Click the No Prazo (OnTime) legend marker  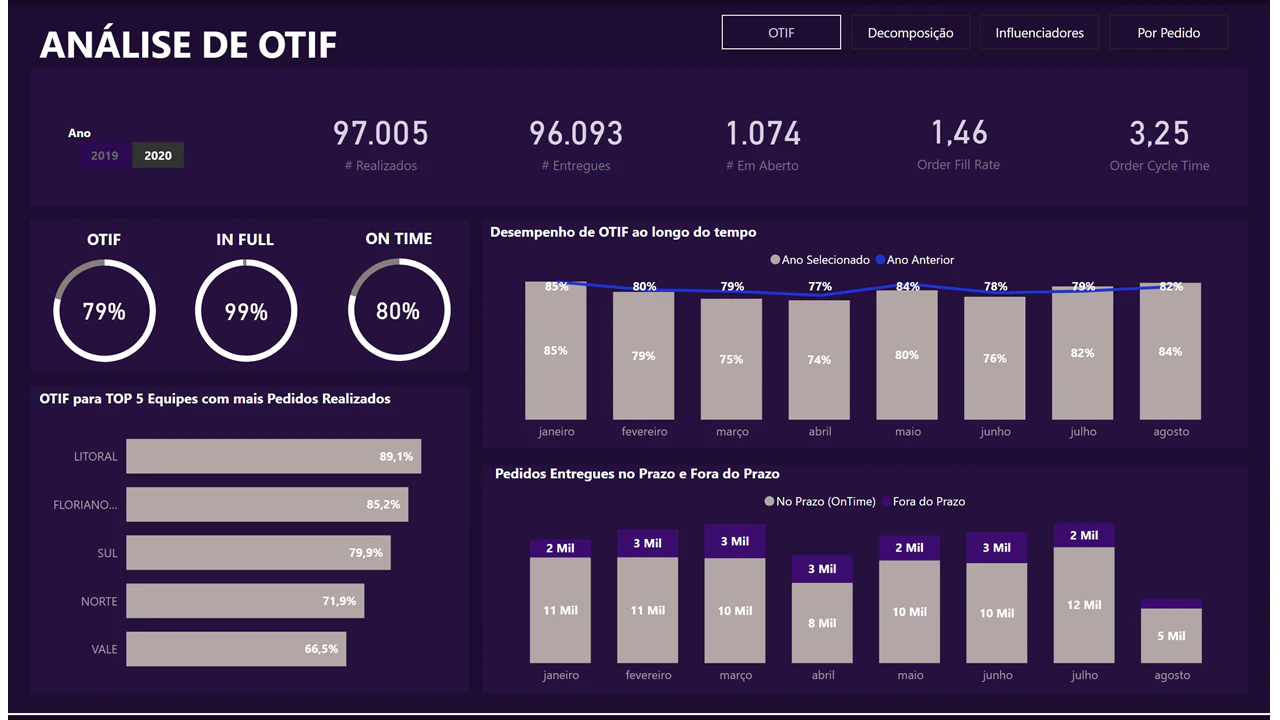pos(769,502)
